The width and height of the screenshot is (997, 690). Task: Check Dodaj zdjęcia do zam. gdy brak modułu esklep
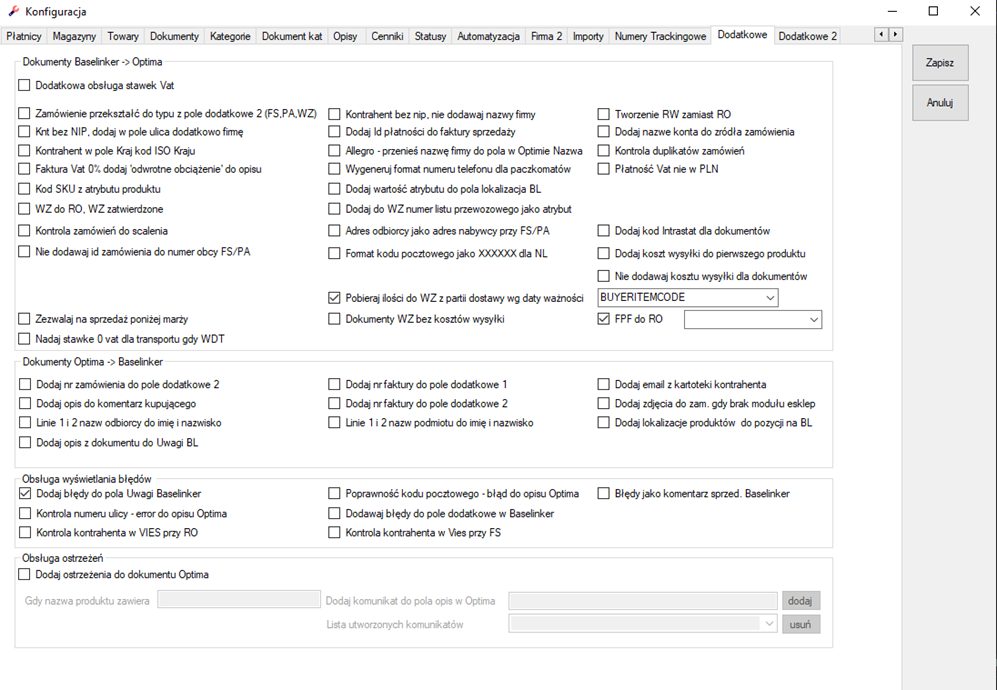(603, 403)
